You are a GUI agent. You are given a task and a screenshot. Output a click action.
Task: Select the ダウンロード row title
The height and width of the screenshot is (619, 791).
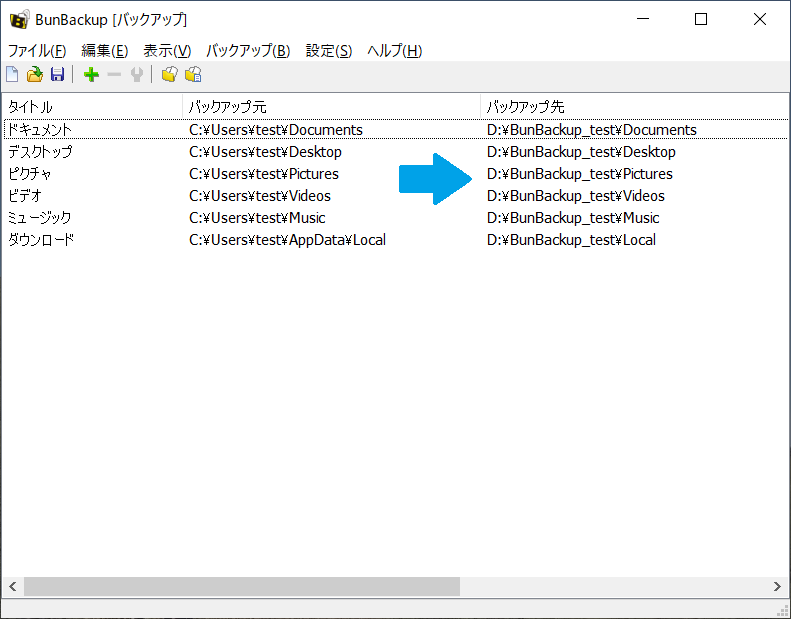point(41,240)
